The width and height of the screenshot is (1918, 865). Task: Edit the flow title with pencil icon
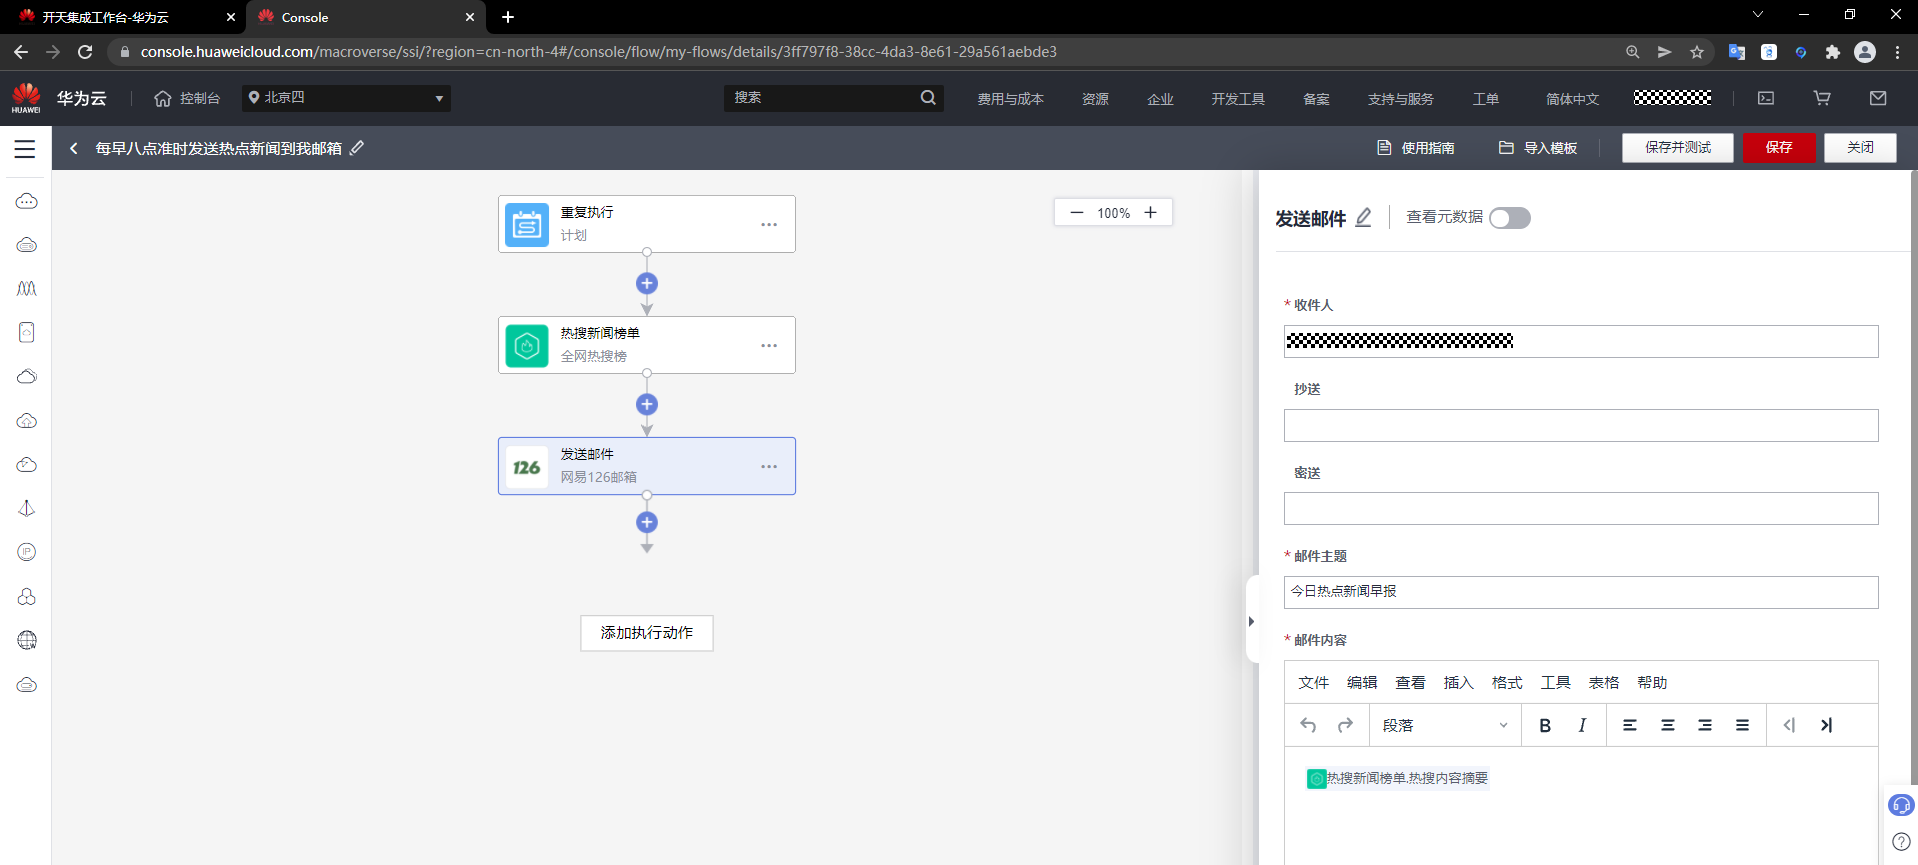(357, 148)
